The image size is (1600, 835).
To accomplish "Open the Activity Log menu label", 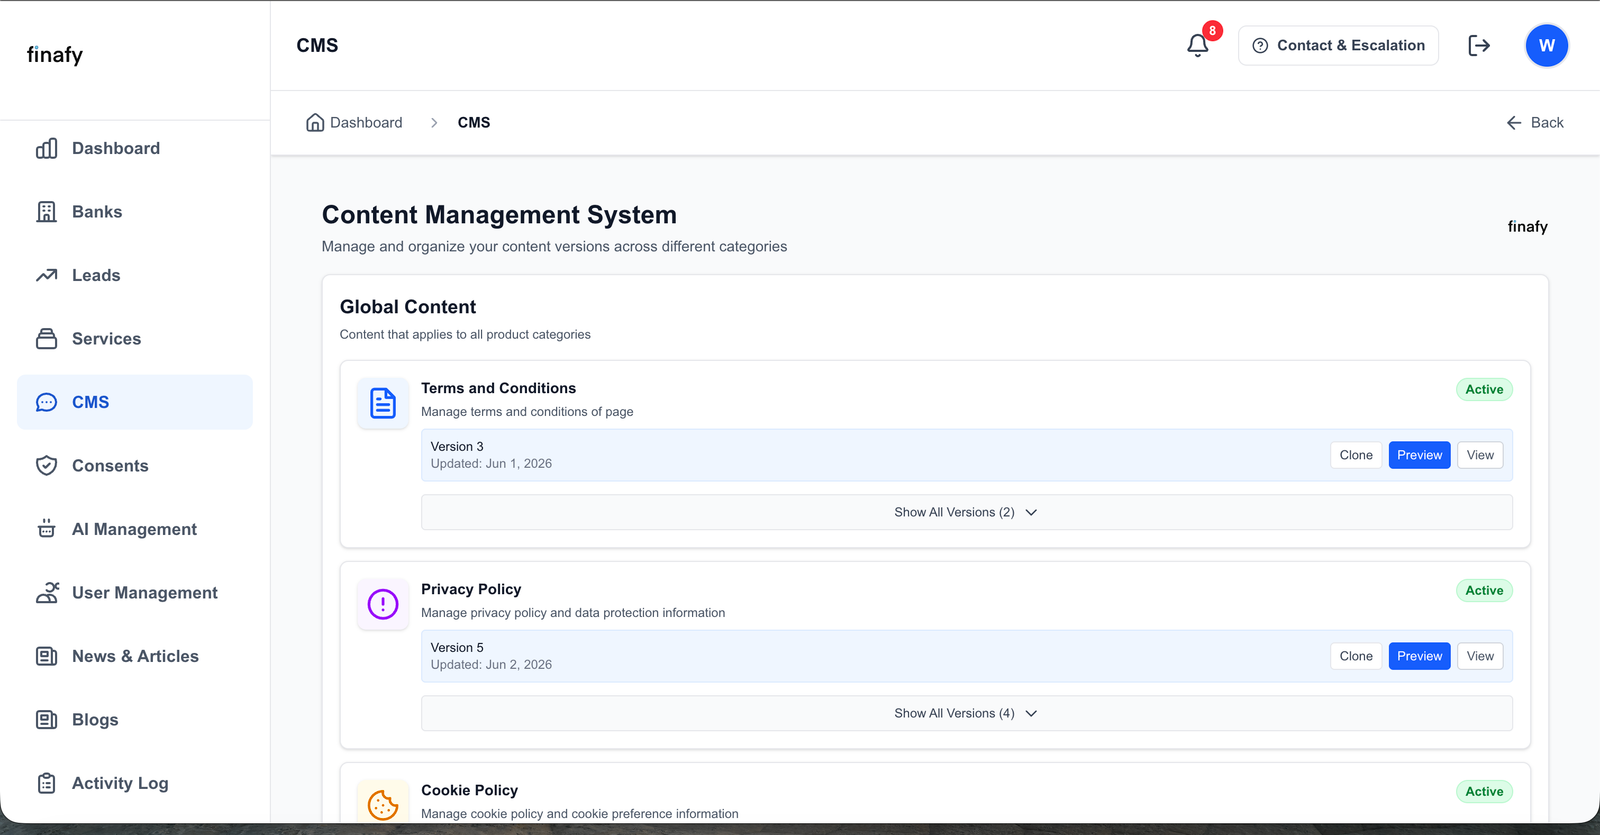I will point(120,783).
